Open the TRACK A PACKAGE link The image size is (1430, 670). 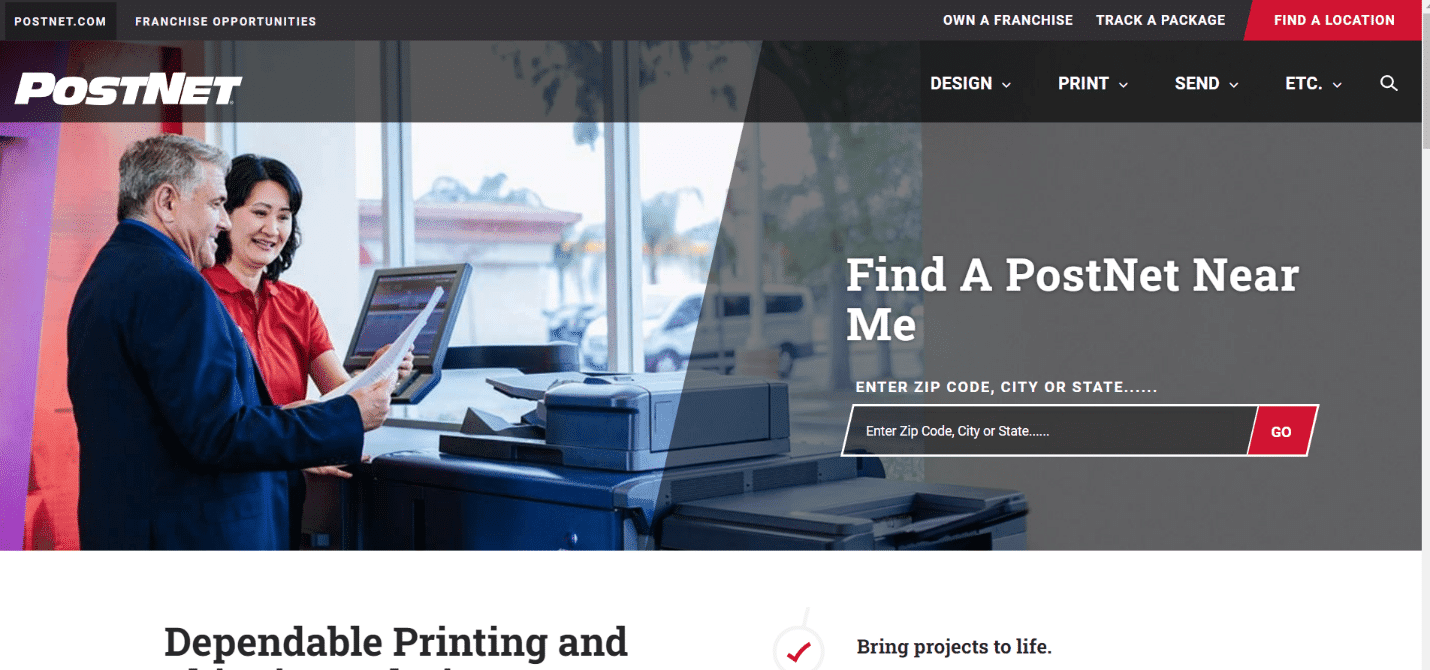[x=1160, y=20]
